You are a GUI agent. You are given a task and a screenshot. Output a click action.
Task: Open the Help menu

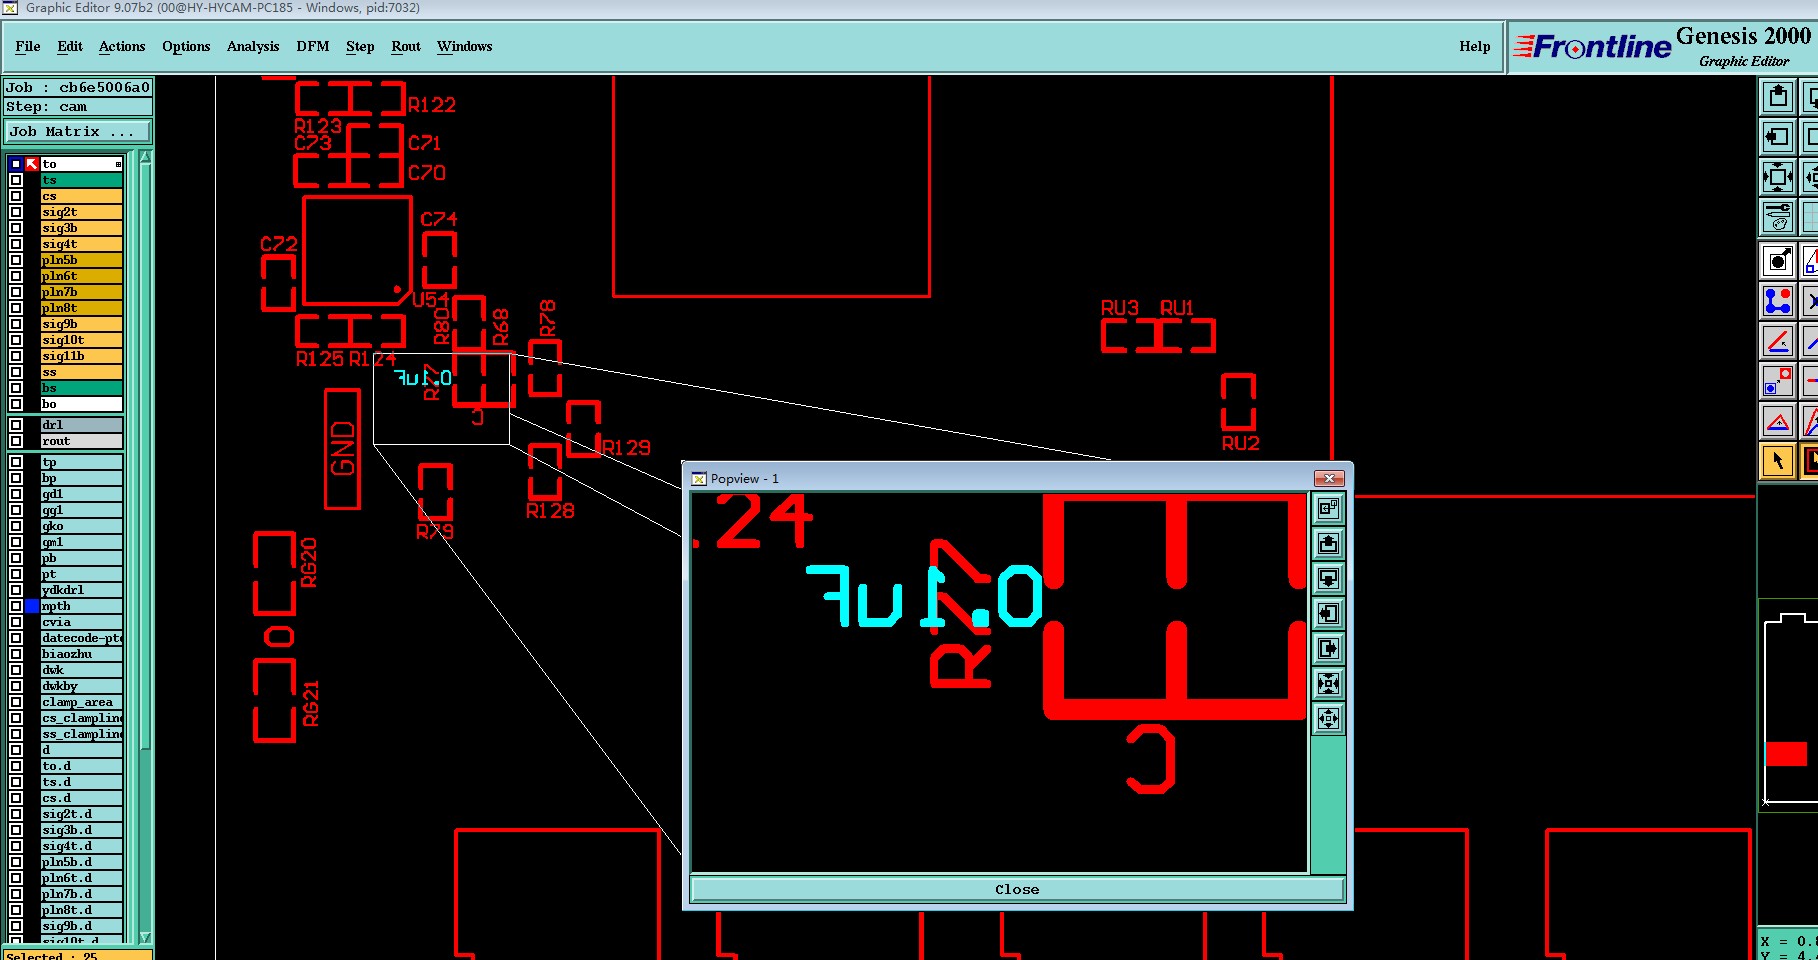(x=1474, y=46)
